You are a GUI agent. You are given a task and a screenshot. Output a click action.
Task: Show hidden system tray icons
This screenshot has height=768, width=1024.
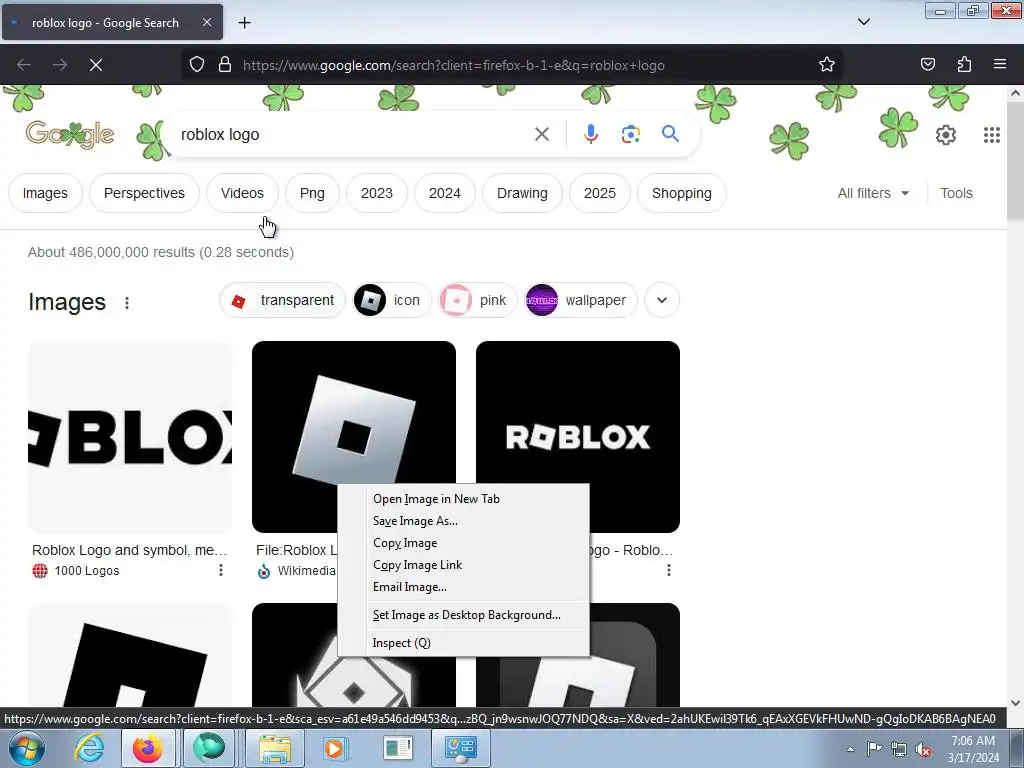coord(850,749)
